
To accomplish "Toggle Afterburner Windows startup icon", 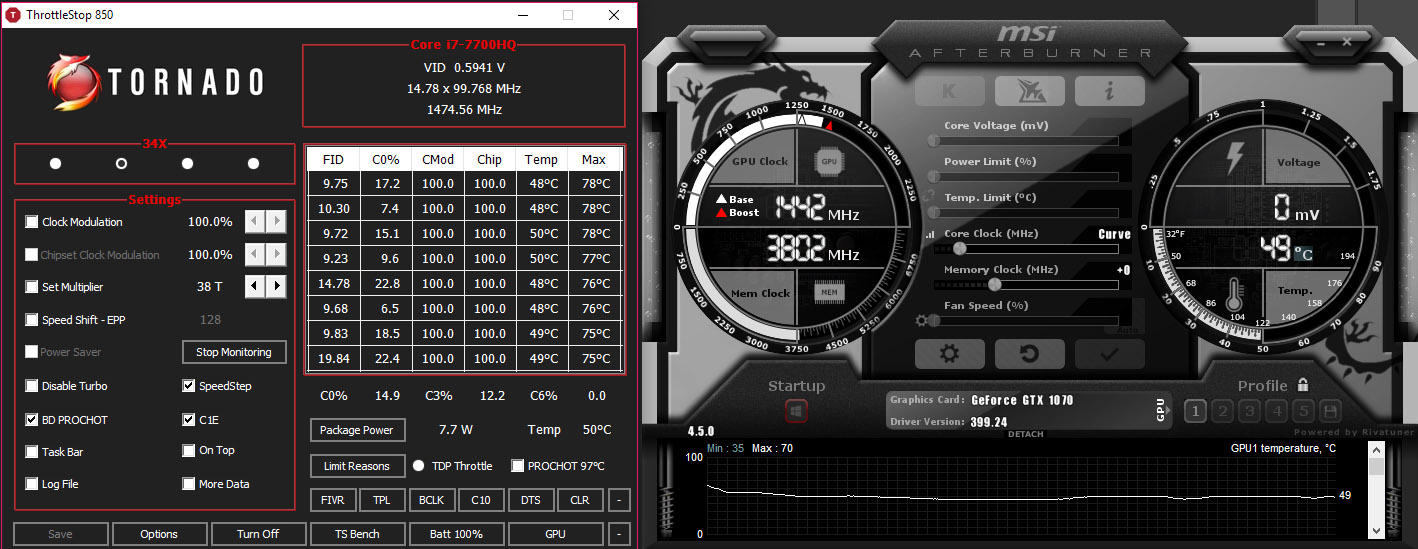I will [x=797, y=411].
